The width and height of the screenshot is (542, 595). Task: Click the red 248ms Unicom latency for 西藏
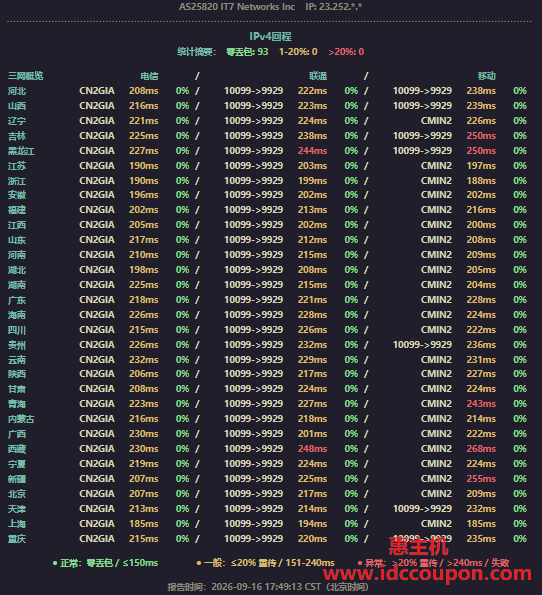[x=312, y=449]
